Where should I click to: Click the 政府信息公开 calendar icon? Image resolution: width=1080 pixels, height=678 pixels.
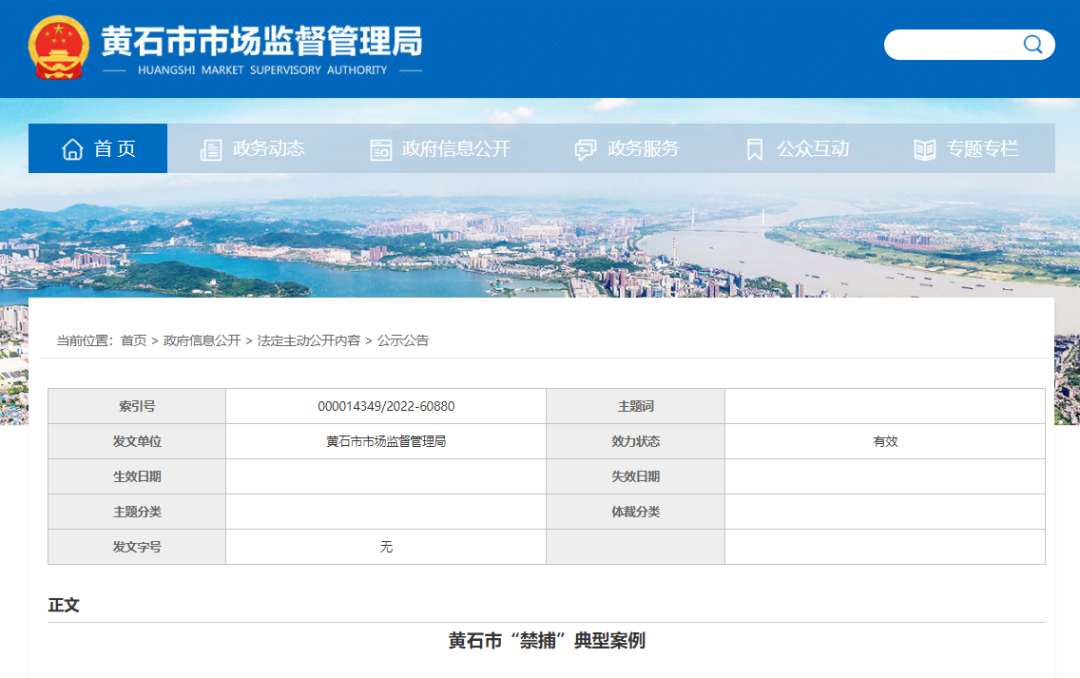(x=381, y=150)
